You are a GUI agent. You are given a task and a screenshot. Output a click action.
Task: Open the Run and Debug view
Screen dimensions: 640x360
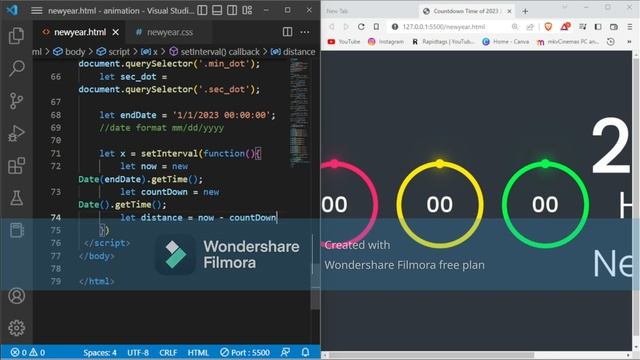click(x=16, y=133)
